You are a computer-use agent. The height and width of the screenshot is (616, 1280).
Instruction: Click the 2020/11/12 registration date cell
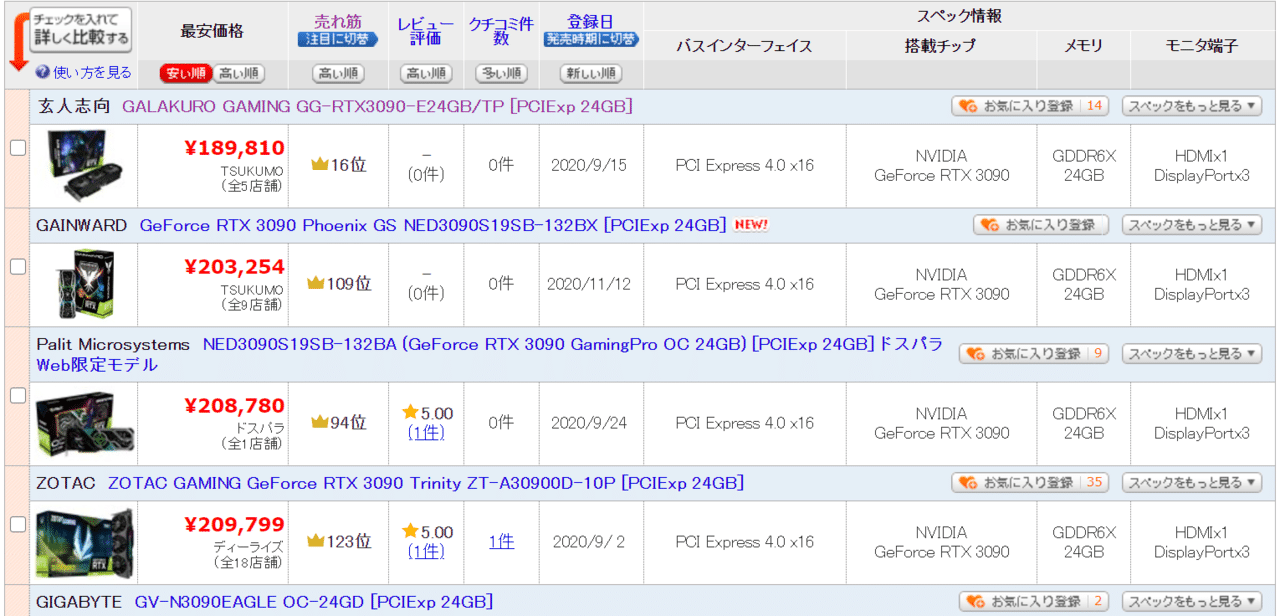point(589,284)
